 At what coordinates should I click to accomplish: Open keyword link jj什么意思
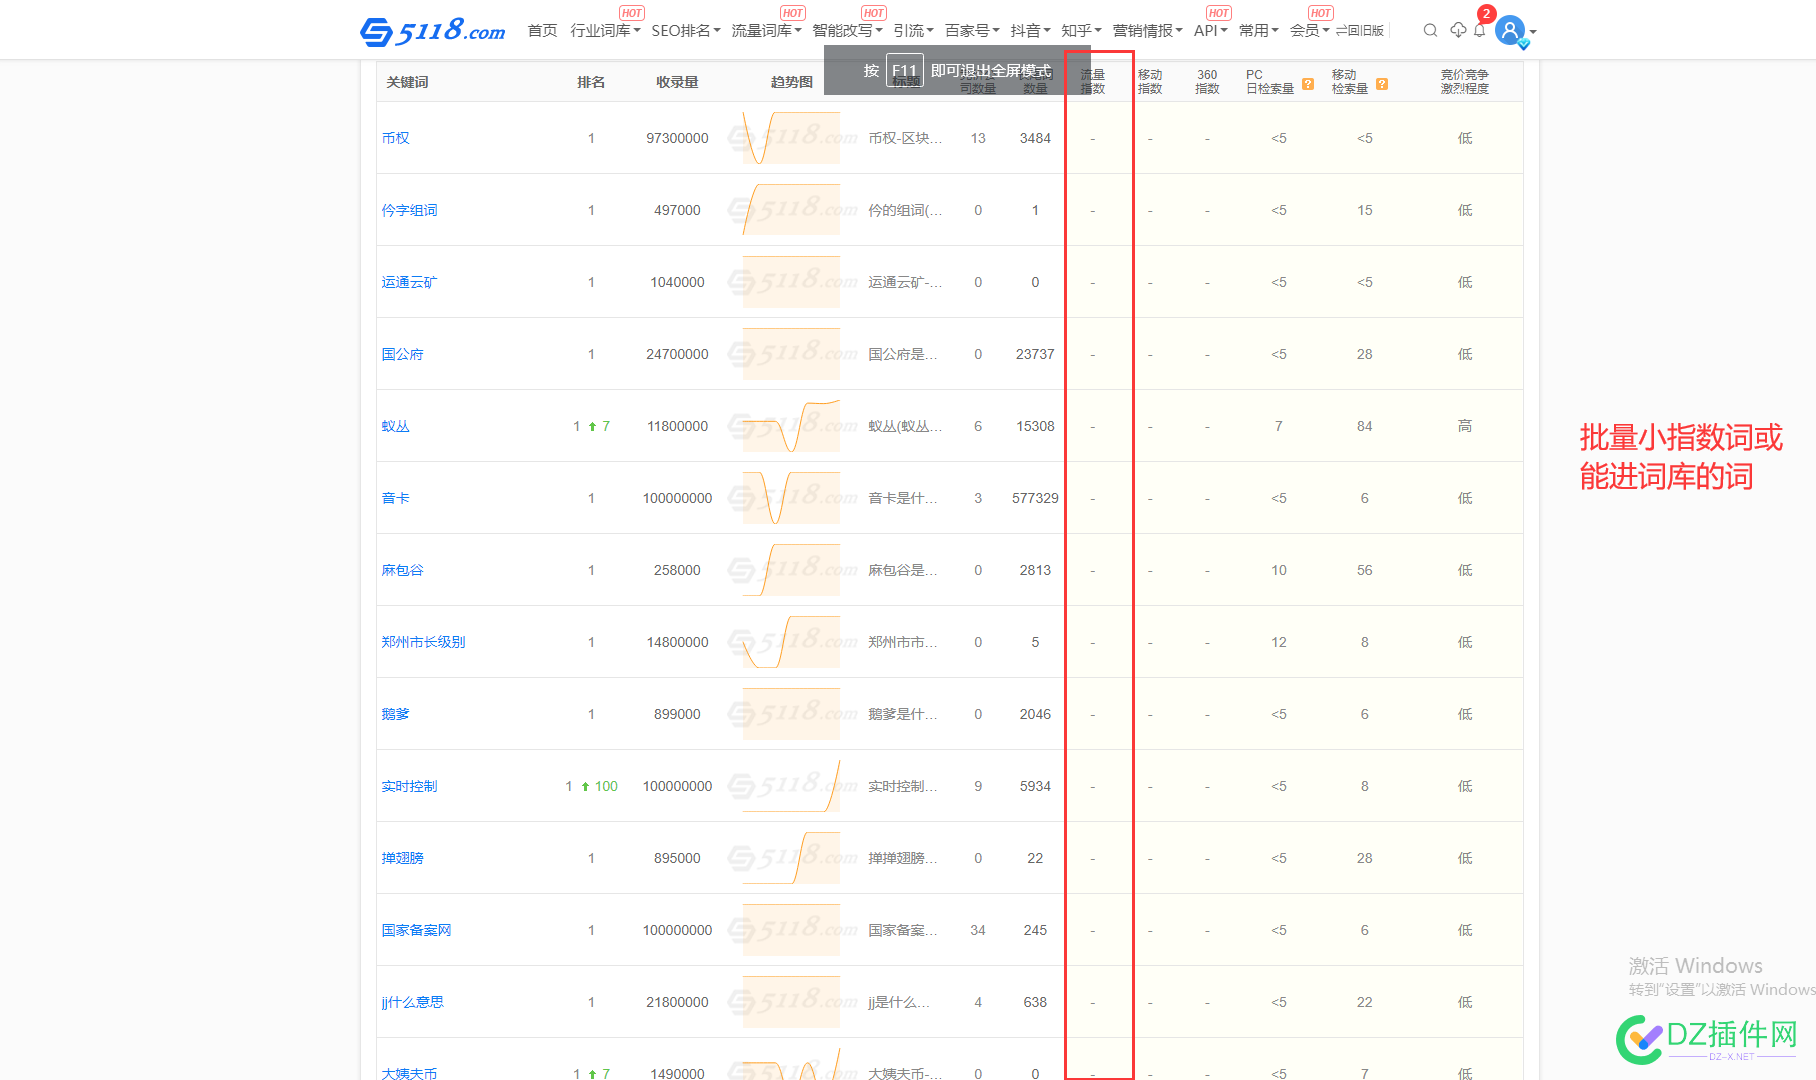[412, 1002]
